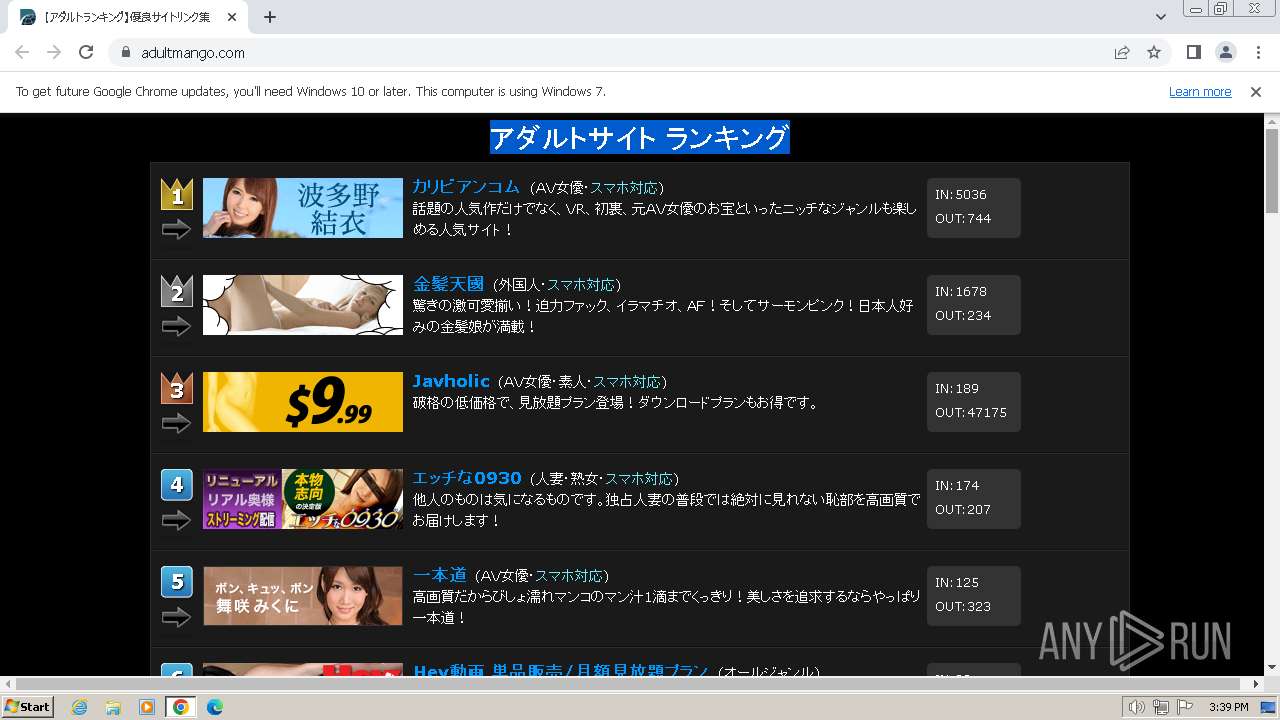Screen dimensions: 1280x720
Task: Open Microsoft Edge from the taskbar
Action: [x=215, y=707]
